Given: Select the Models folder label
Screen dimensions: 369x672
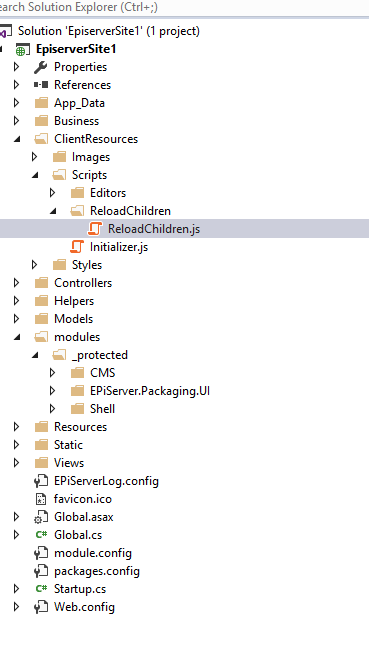Looking at the screenshot, I should pyautogui.click(x=73, y=319).
